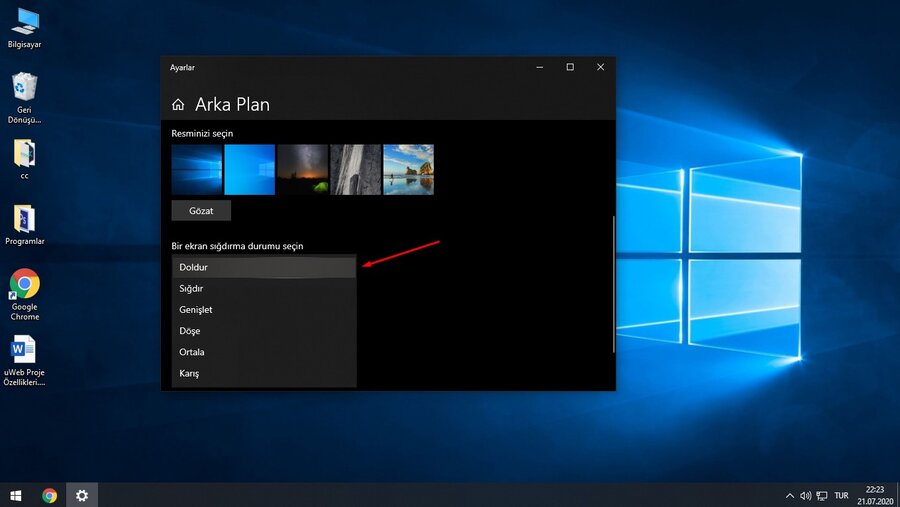Click the Settings gear on taskbar

[x=82, y=495]
